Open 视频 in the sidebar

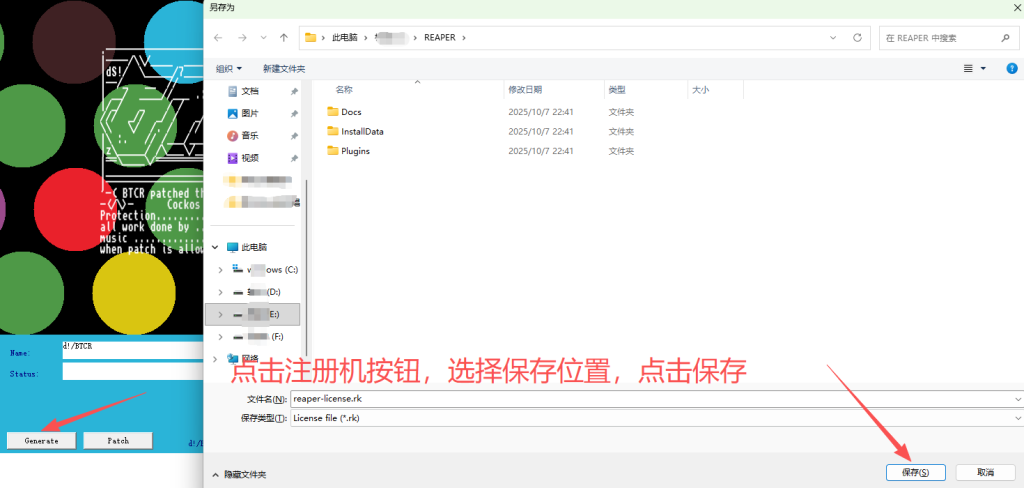(250, 158)
